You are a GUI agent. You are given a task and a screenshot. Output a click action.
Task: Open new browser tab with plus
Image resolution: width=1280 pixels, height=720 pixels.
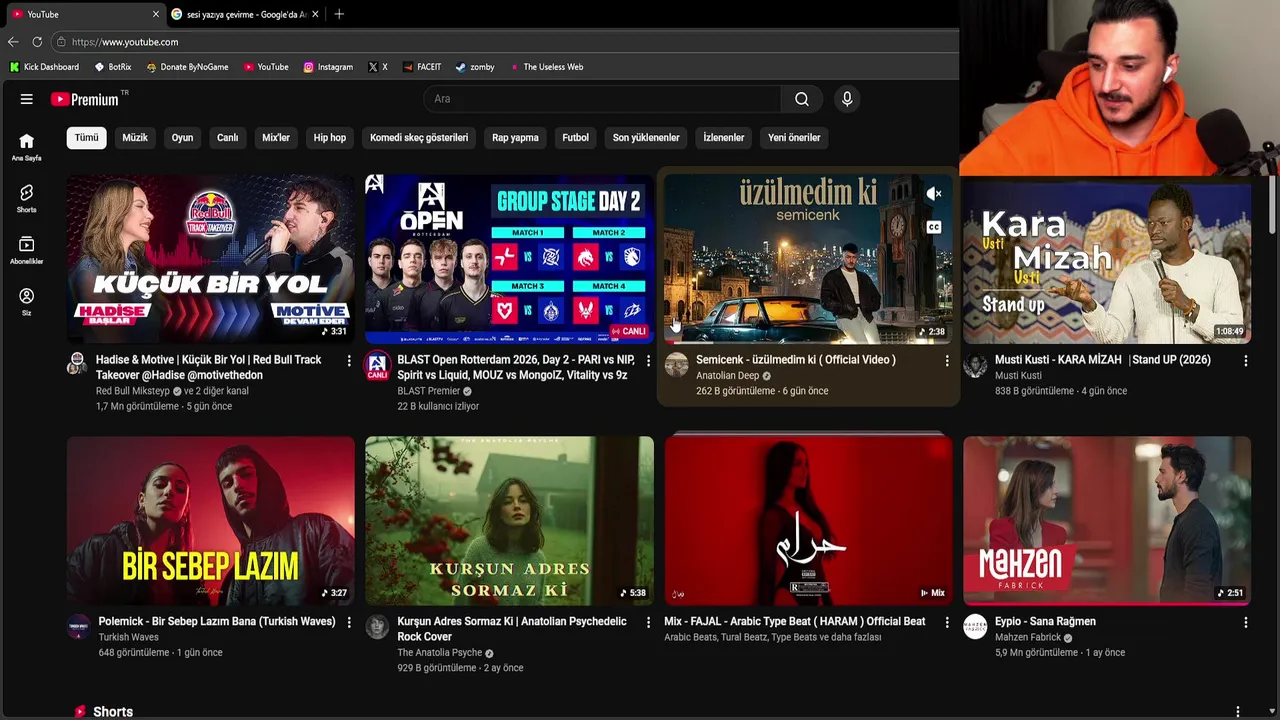[x=339, y=14]
